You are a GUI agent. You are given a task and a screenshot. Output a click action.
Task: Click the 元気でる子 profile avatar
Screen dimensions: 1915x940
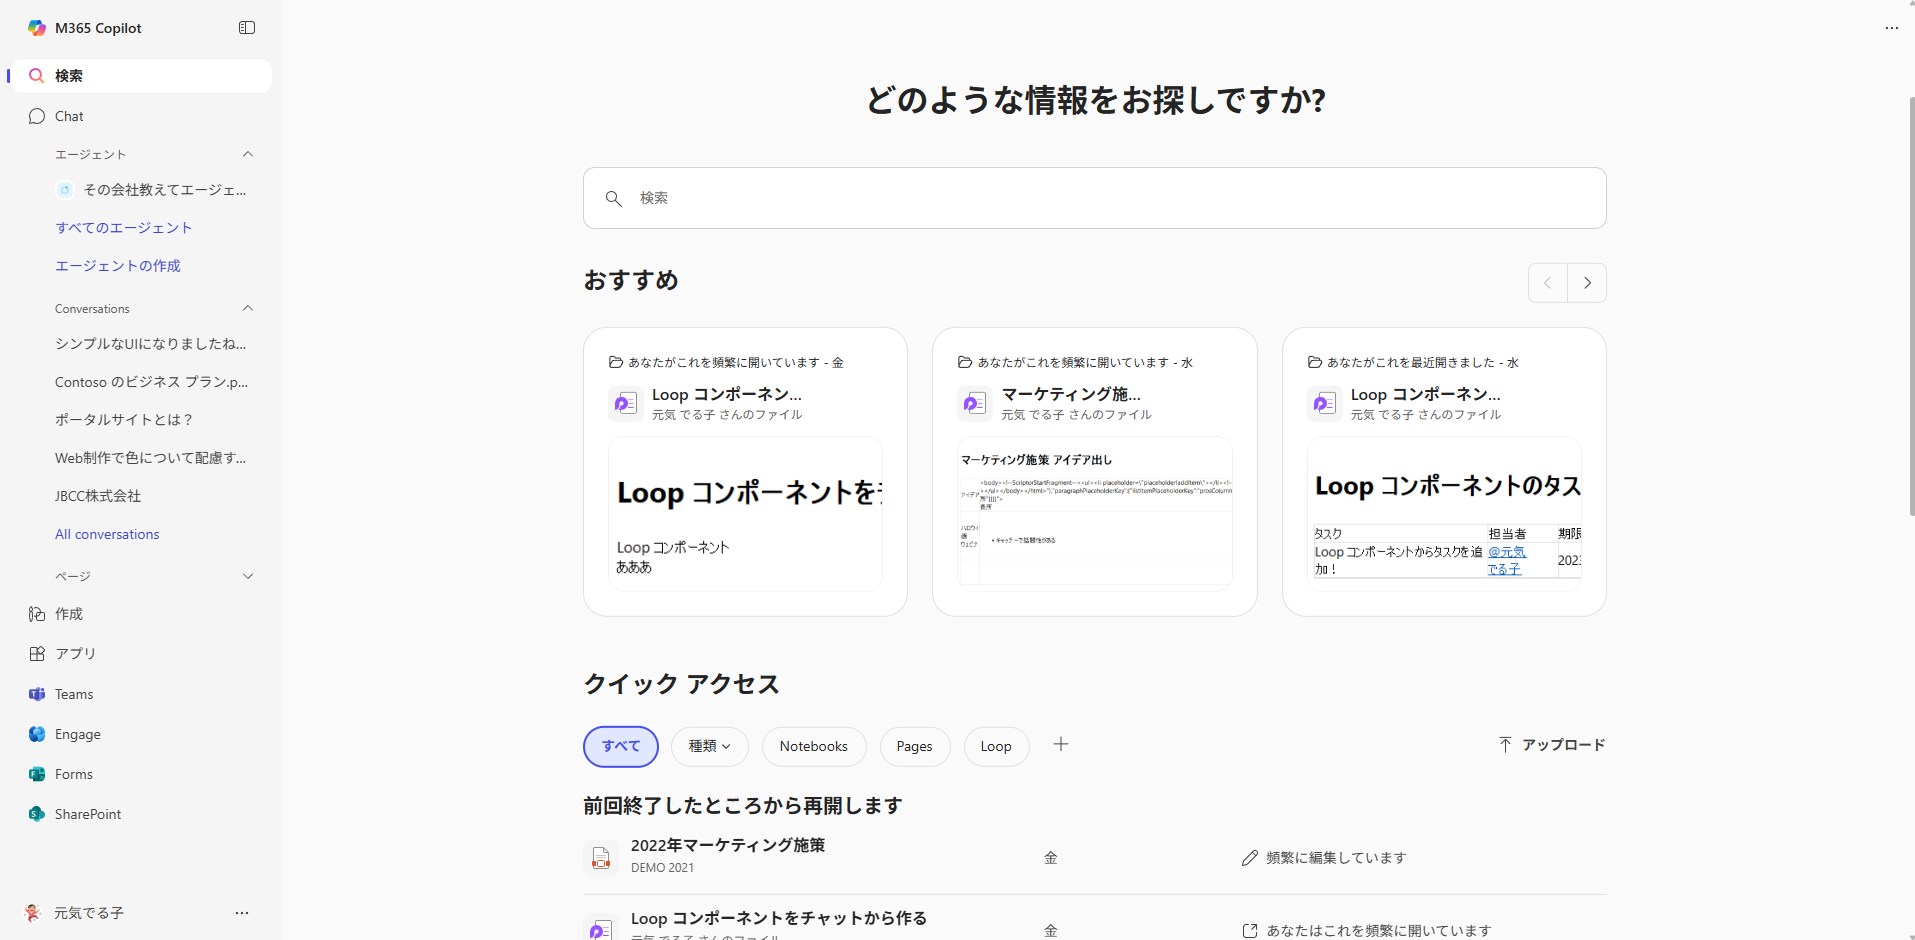[x=33, y=913]
